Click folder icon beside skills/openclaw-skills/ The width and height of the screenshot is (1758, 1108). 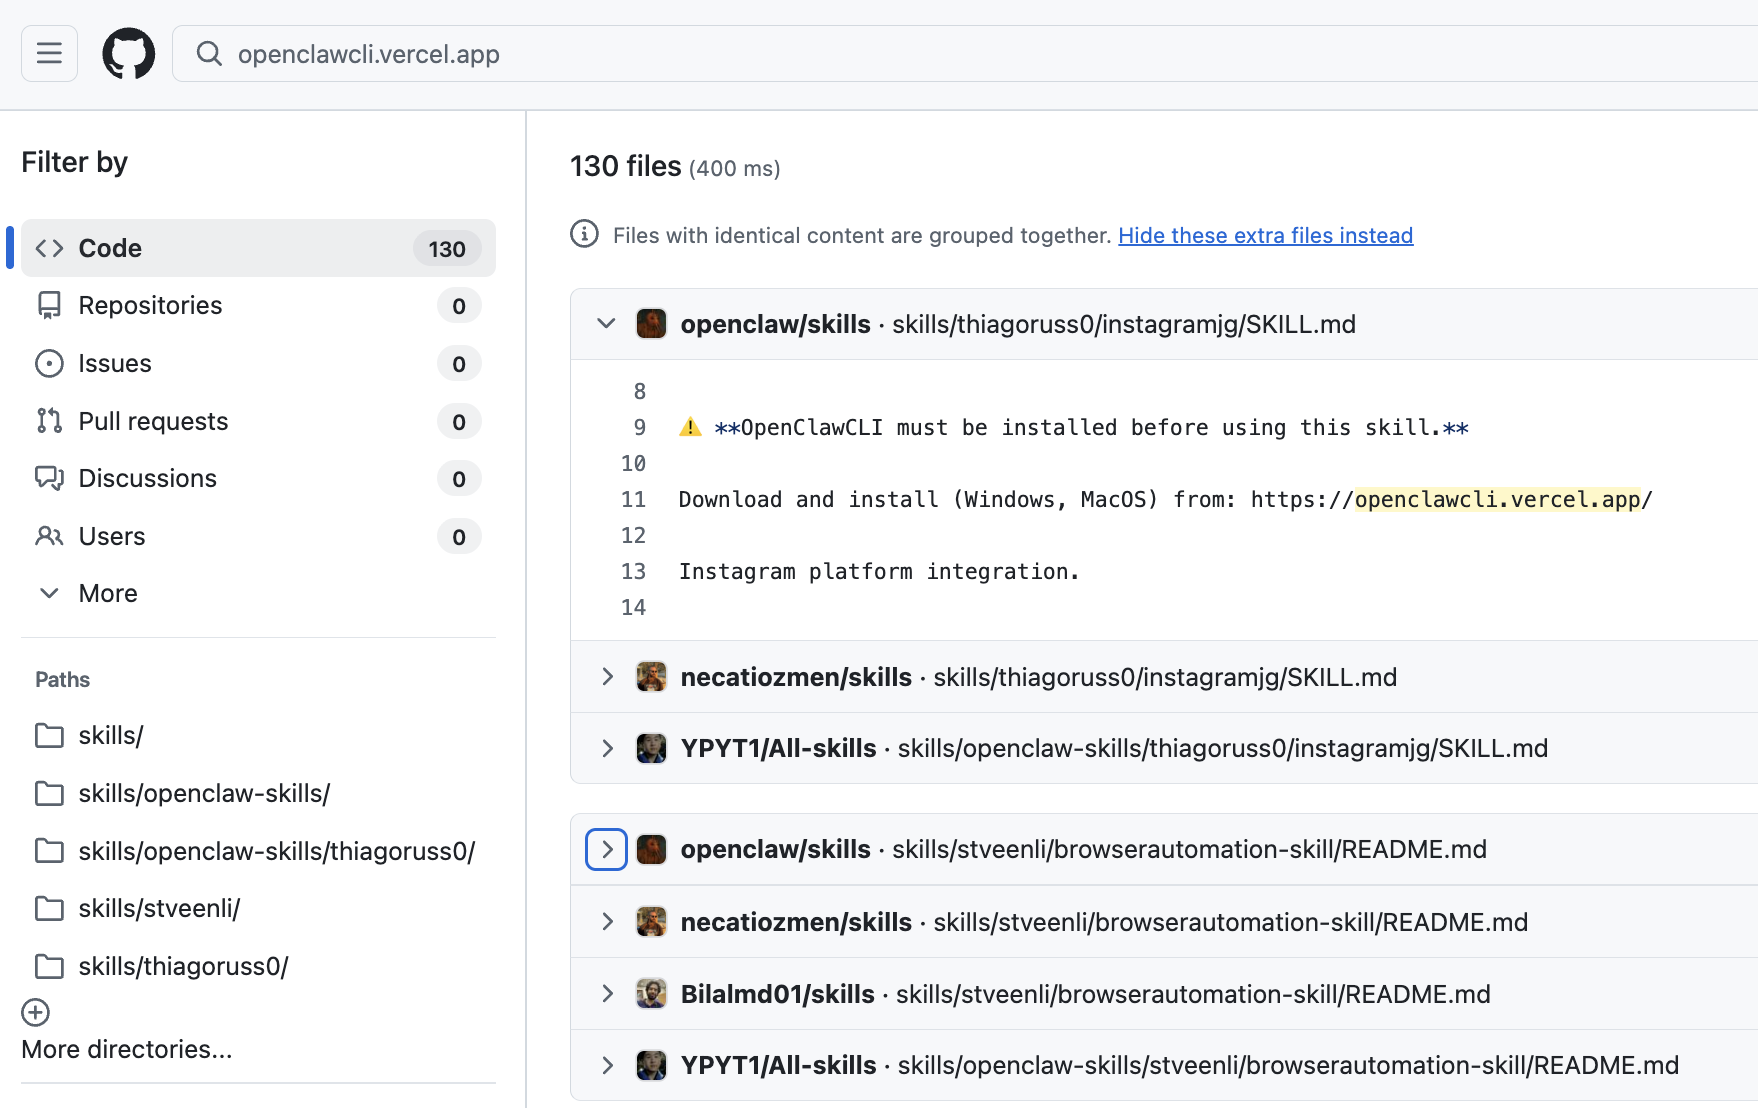pos(49,793)
